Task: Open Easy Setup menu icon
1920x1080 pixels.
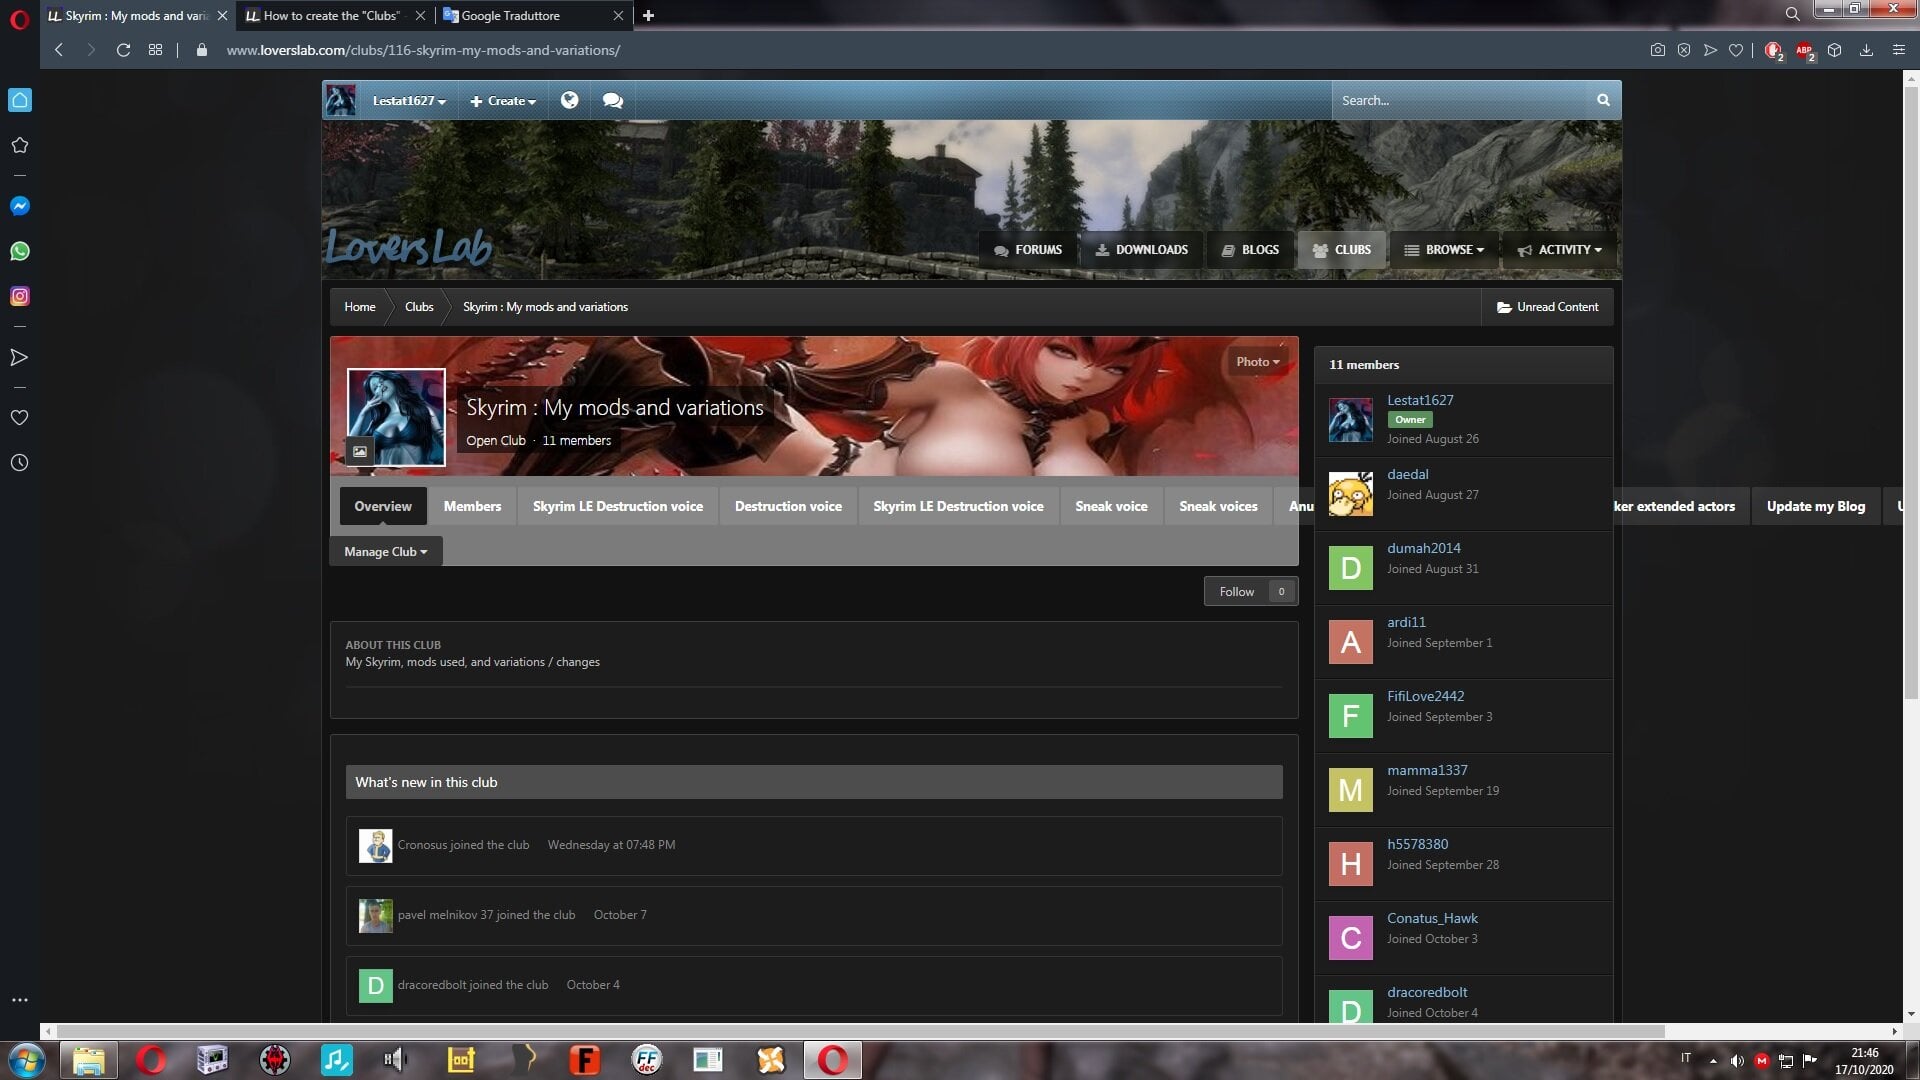Action: pyautogui.click(x=1899, y=50)
